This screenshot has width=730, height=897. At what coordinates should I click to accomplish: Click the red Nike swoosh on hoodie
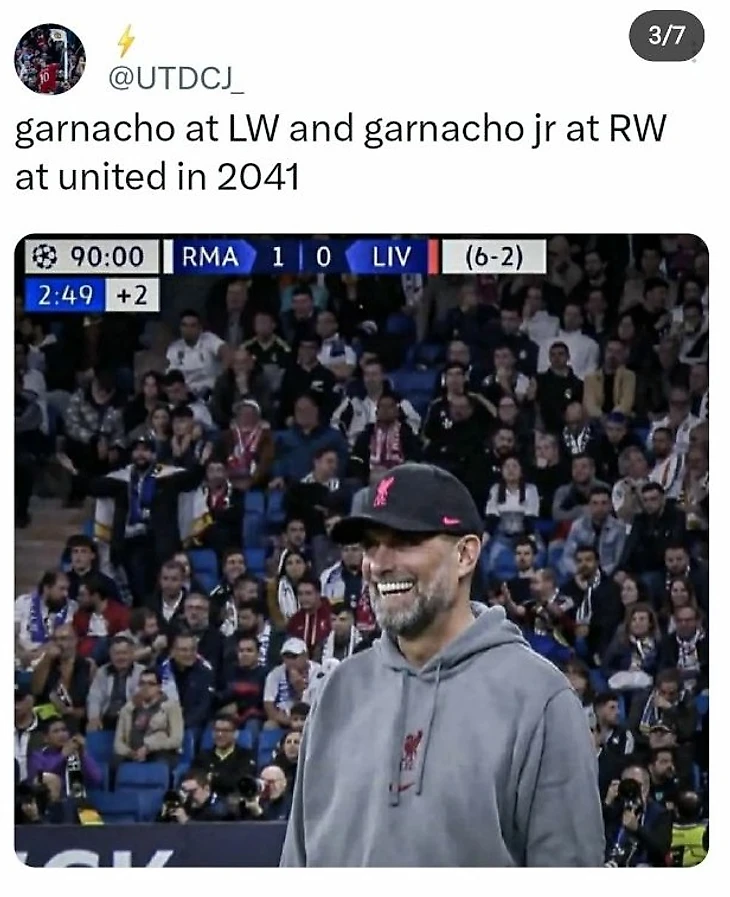coord(402,787)
